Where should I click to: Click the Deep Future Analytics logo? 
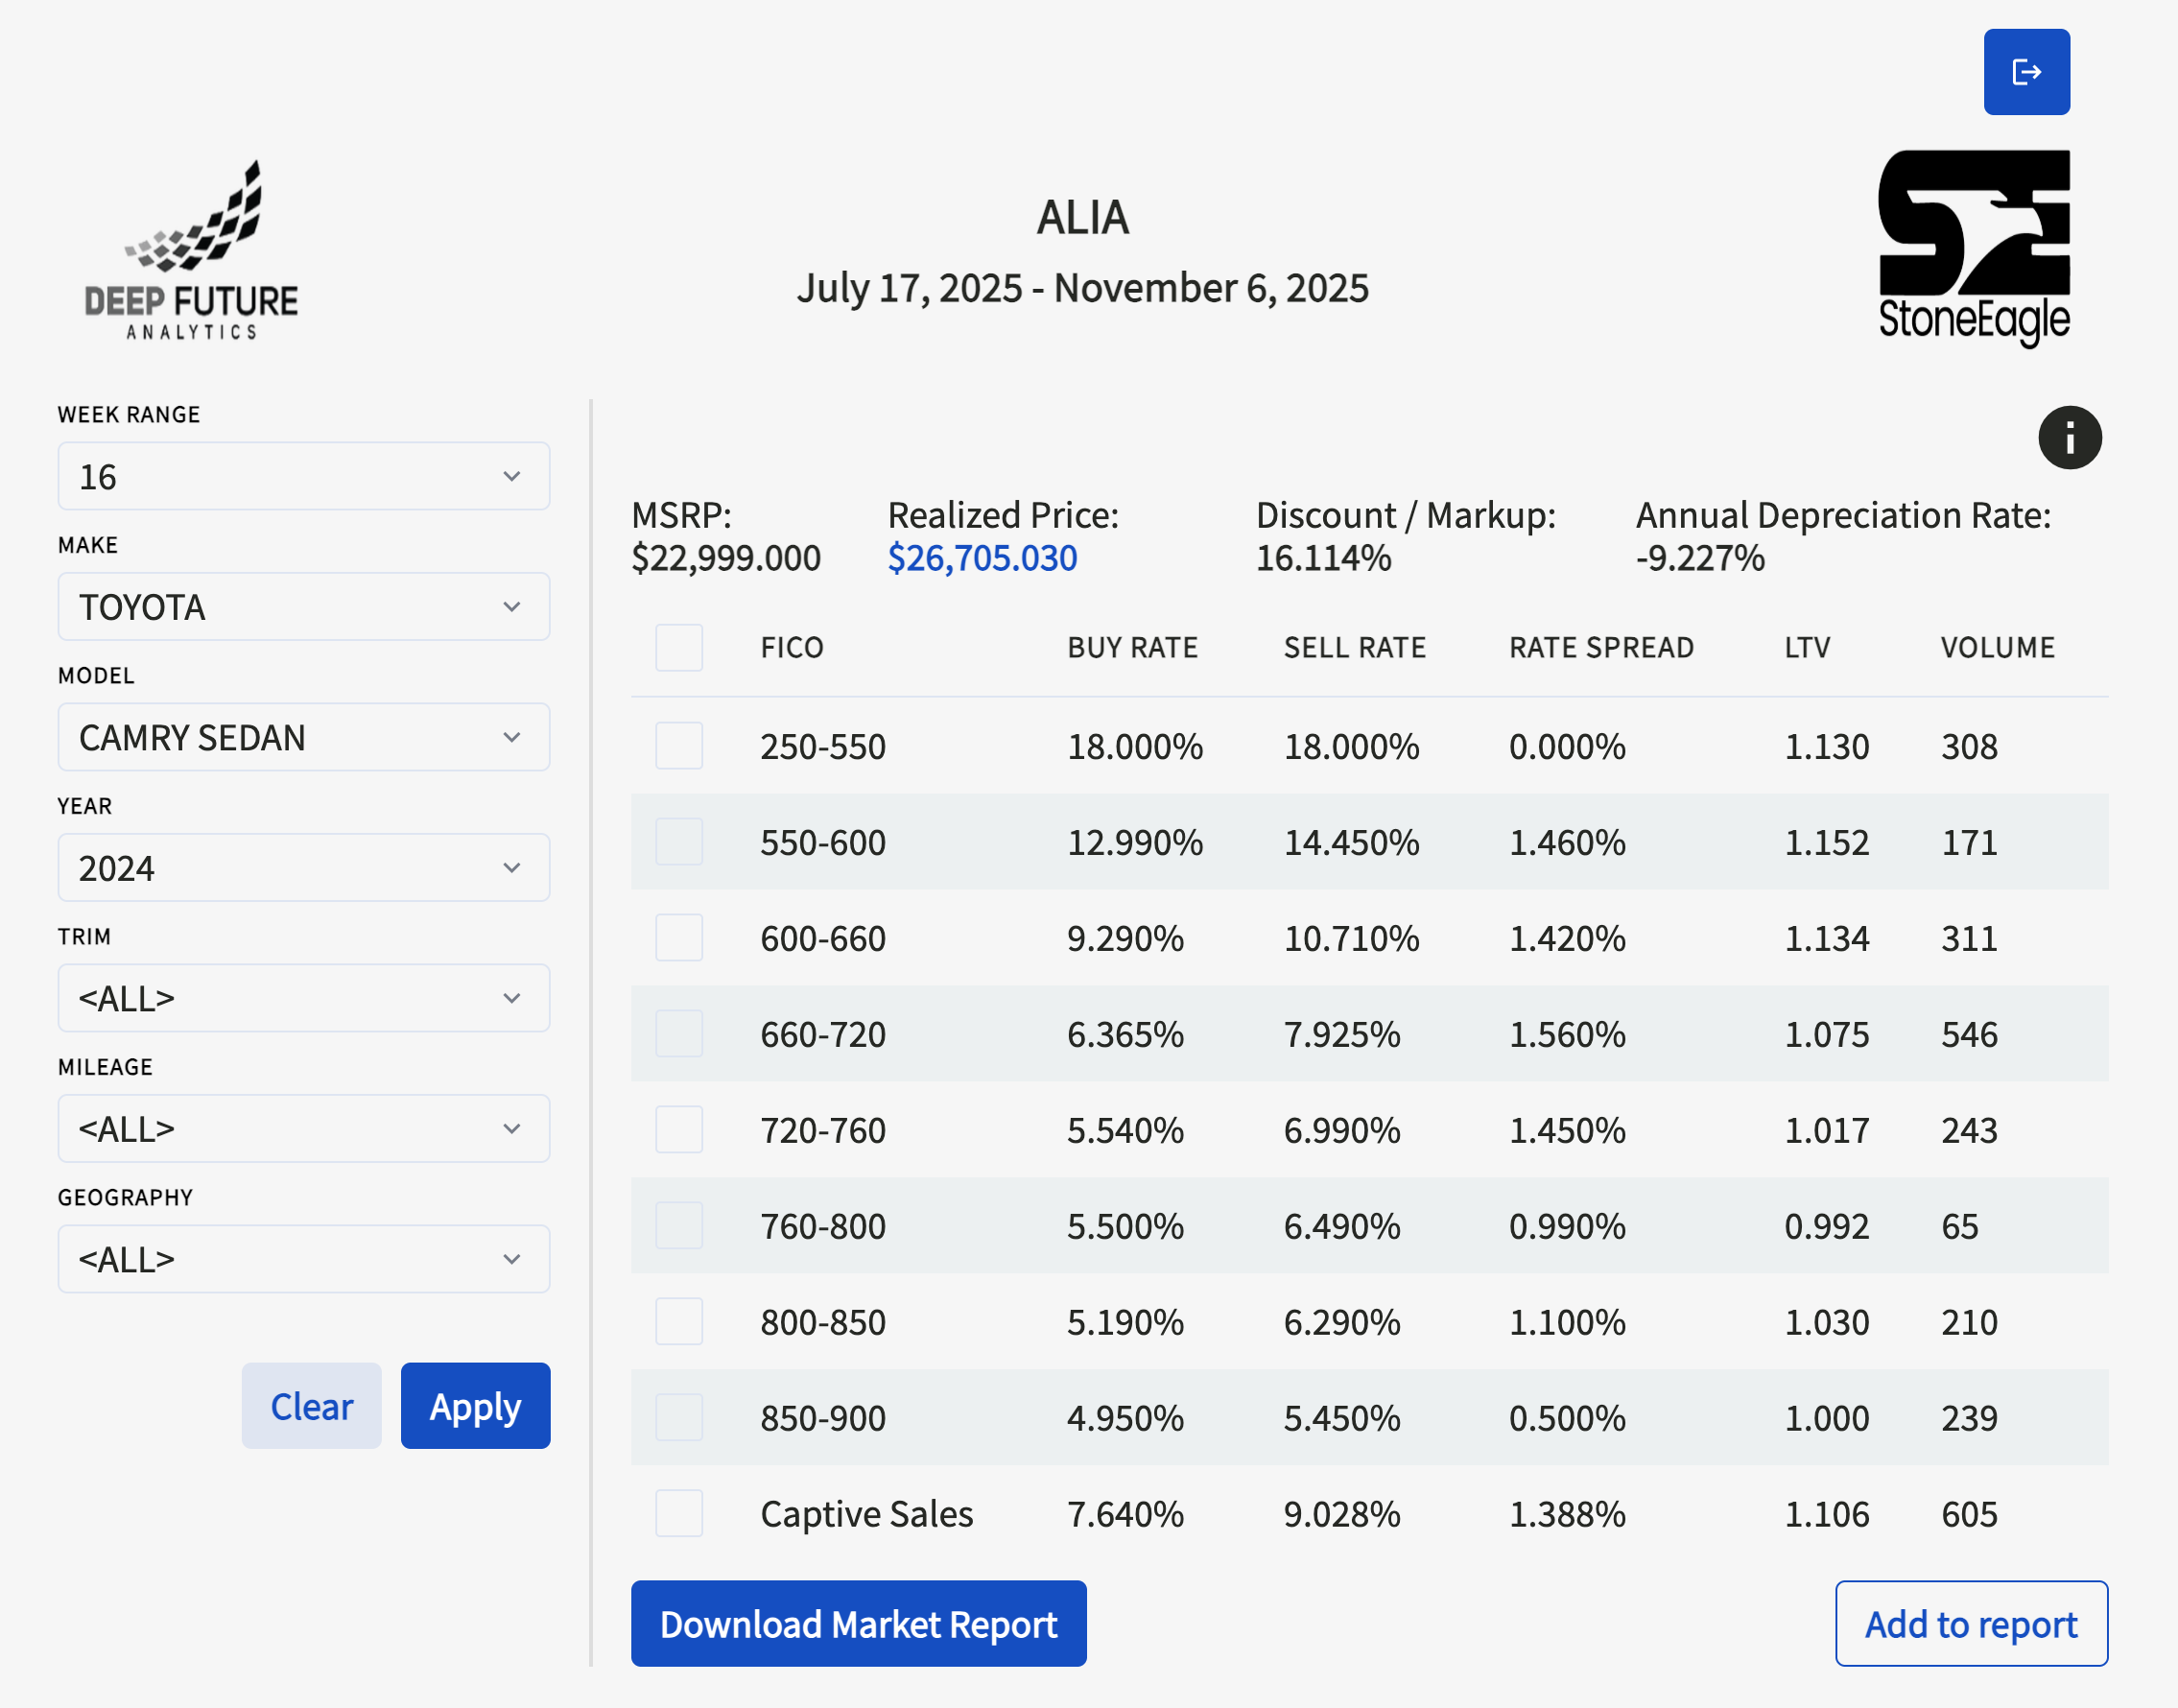tap(191, 250)
